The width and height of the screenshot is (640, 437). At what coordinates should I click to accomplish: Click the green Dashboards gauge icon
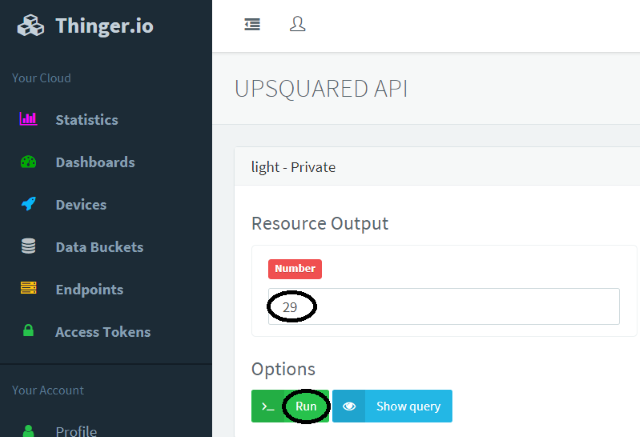[x=29, y=162]
